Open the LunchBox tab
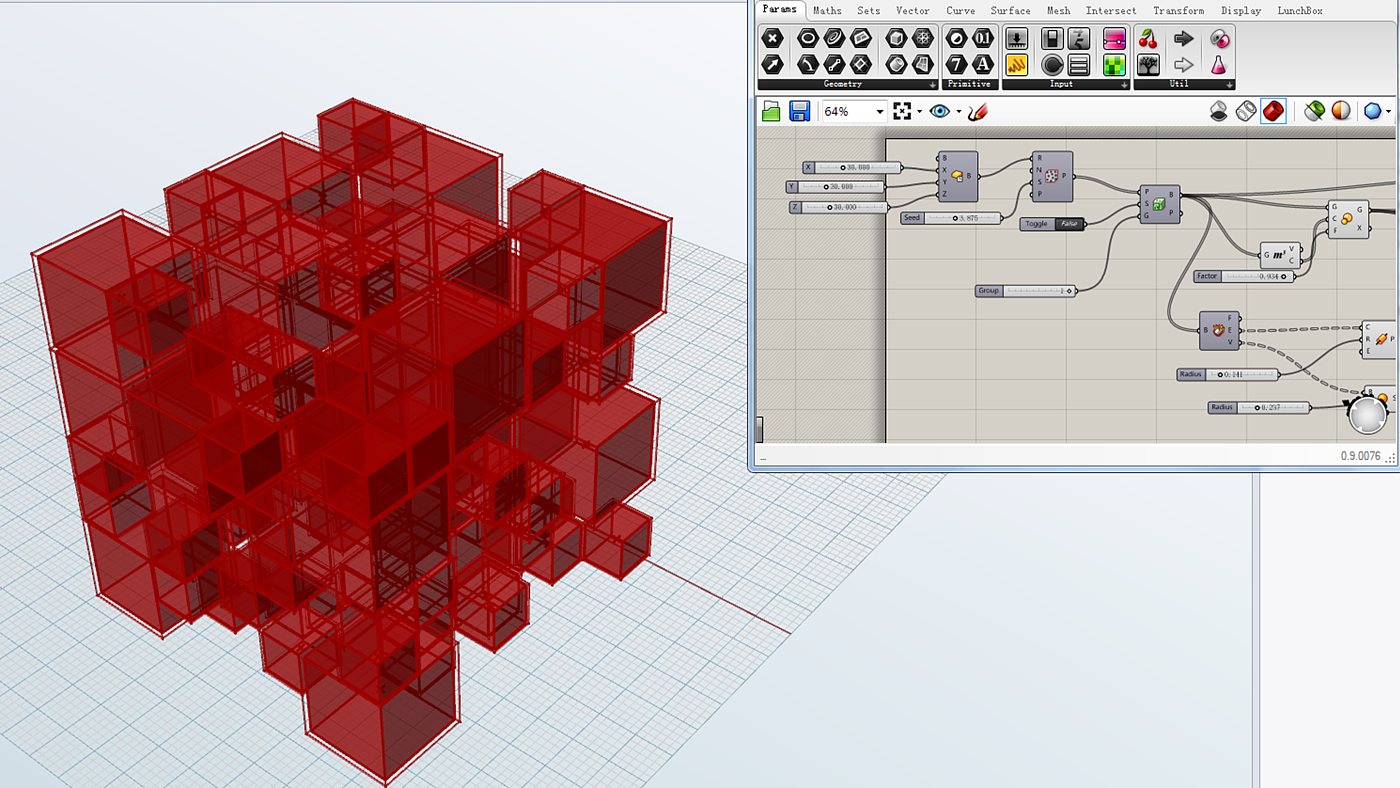 click(1299, 11)
